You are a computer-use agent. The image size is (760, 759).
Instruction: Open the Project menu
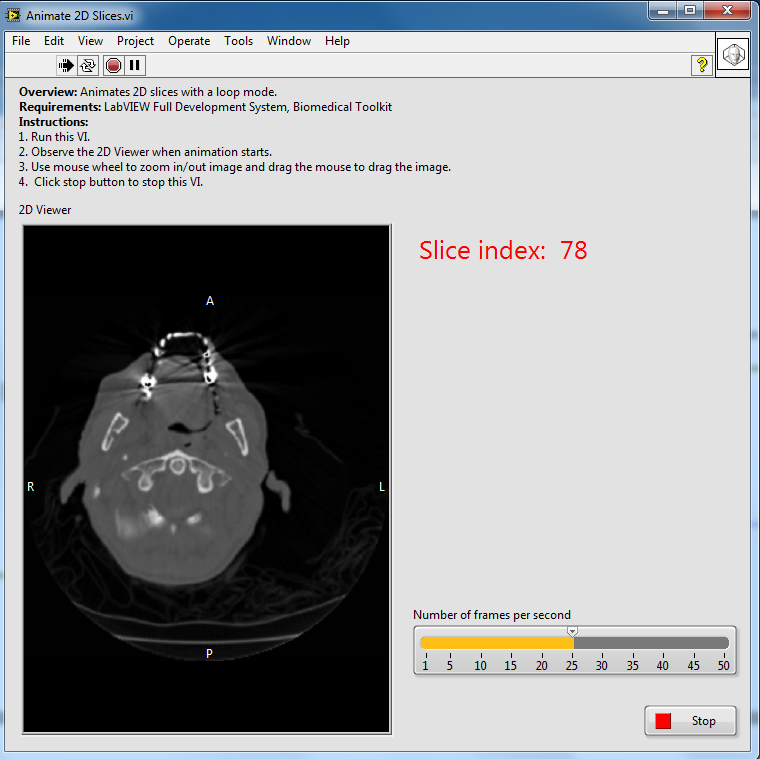tap(135, 41)
